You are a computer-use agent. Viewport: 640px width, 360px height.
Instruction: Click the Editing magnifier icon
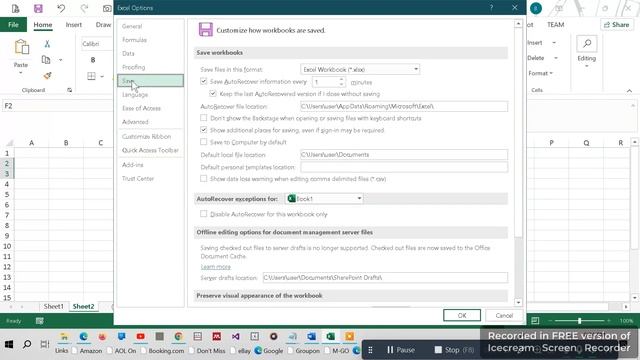[587, 44]
